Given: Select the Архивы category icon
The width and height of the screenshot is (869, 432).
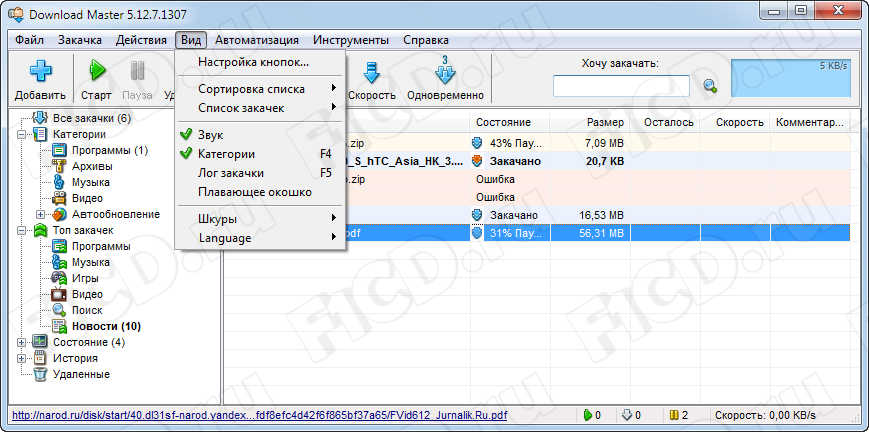Looking at the screenshot, I should coord(59,166).
